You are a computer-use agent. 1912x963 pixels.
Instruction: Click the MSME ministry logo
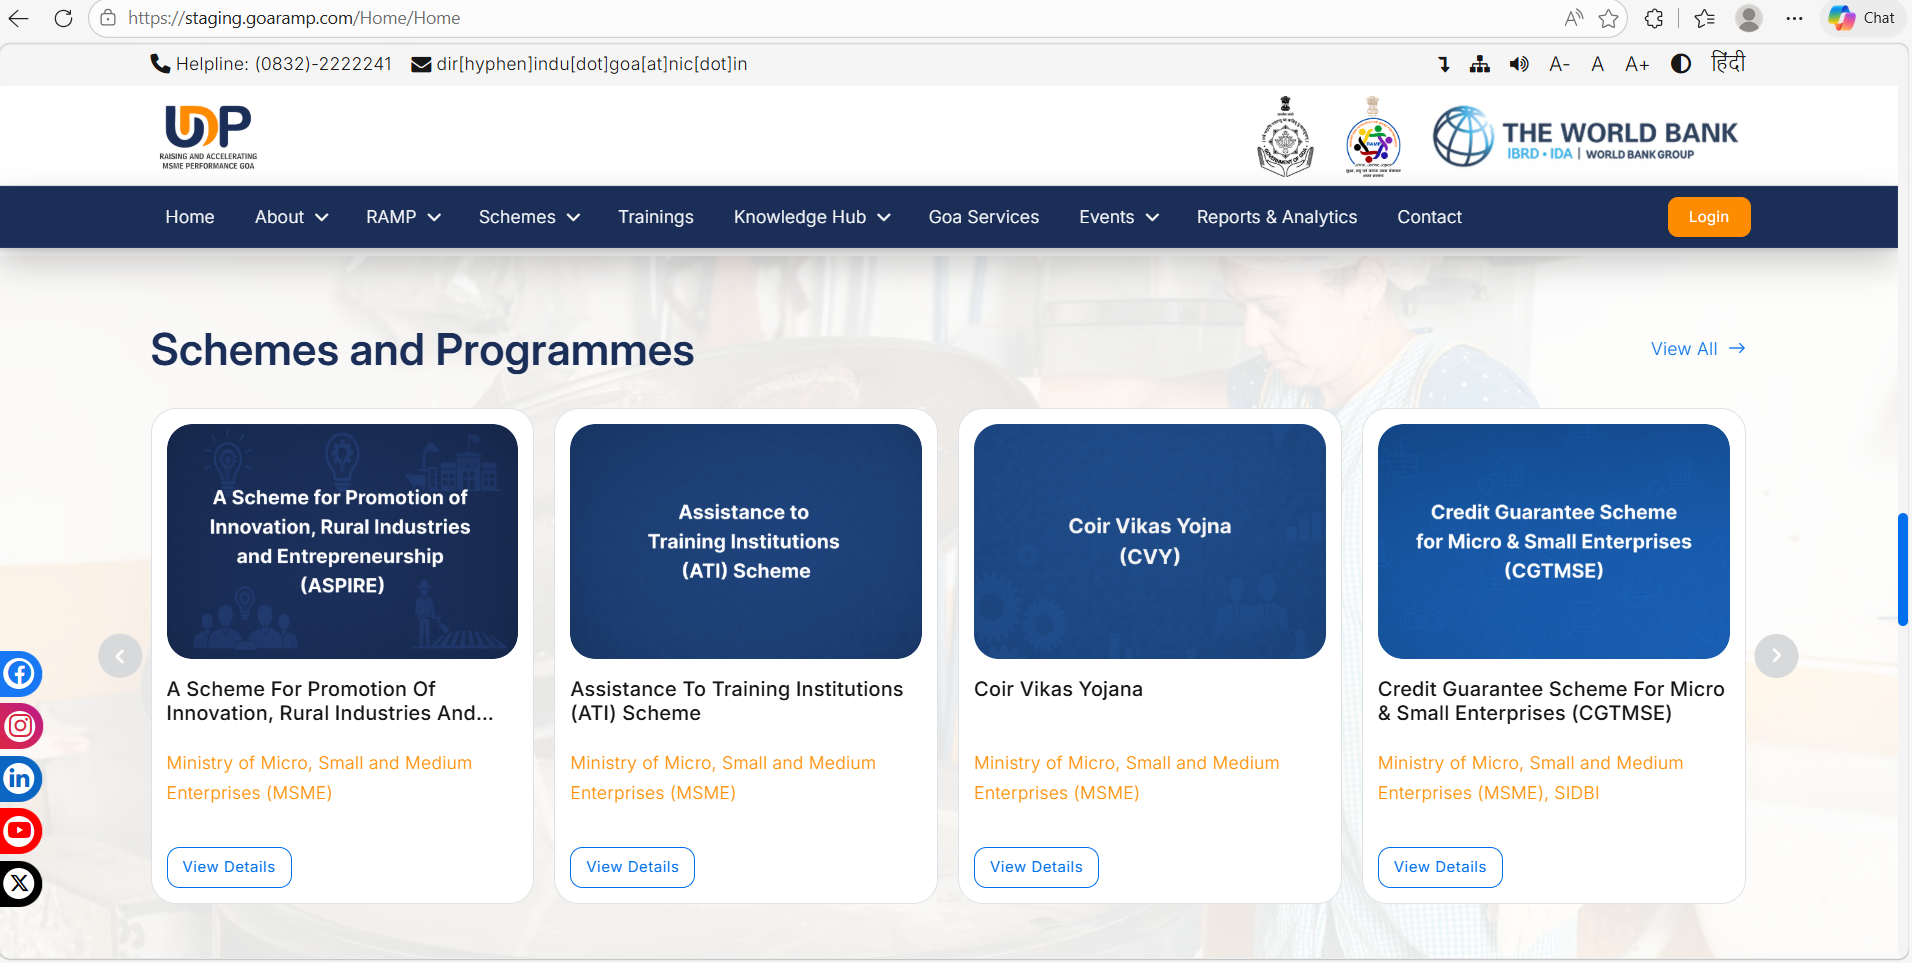point(1373,137)
